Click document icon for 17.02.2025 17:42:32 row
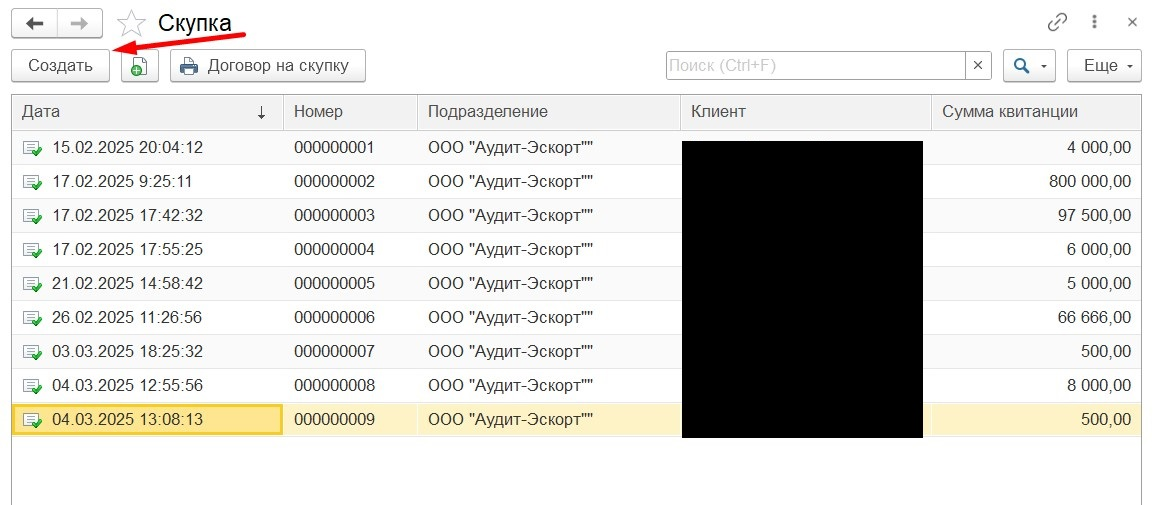Screen dimensions: 1155x505 pyautogui.click(x=32, y=216)
